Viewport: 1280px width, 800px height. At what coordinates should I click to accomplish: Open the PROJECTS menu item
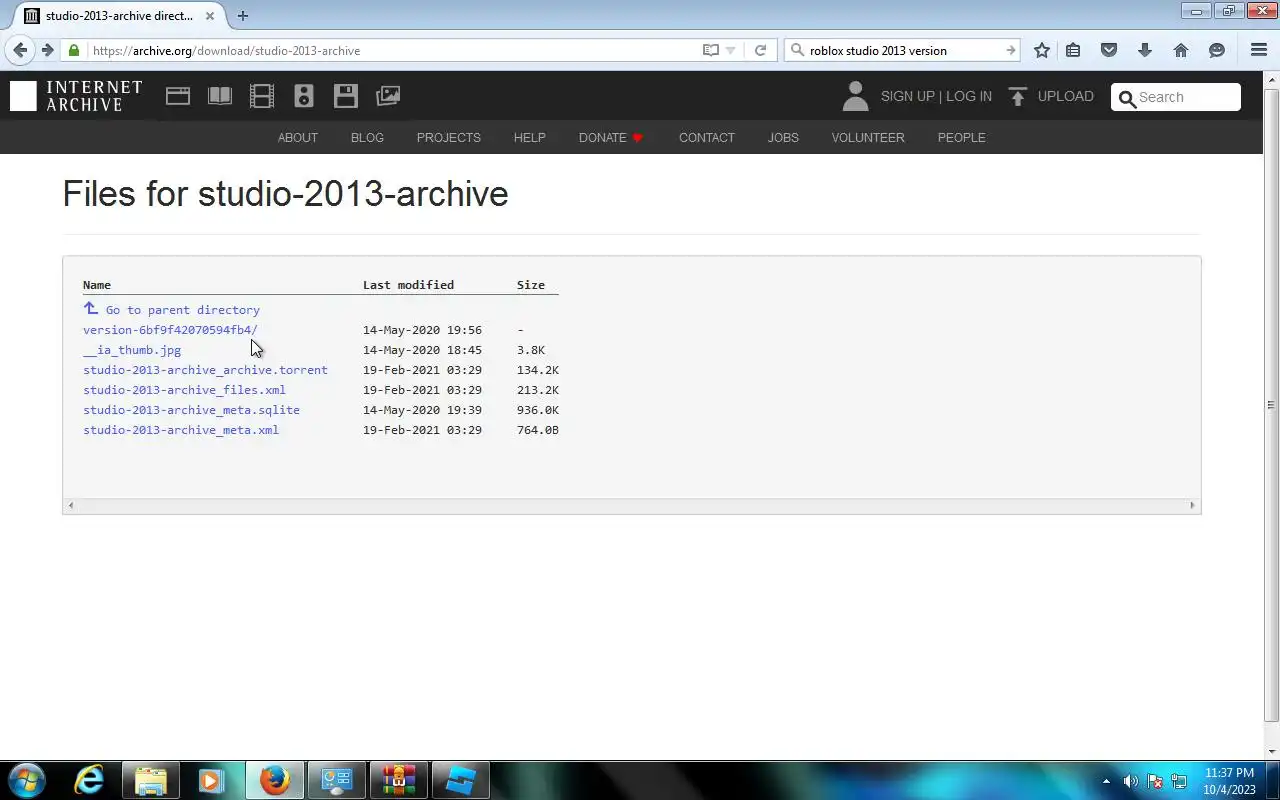click(x=449, y=138)
